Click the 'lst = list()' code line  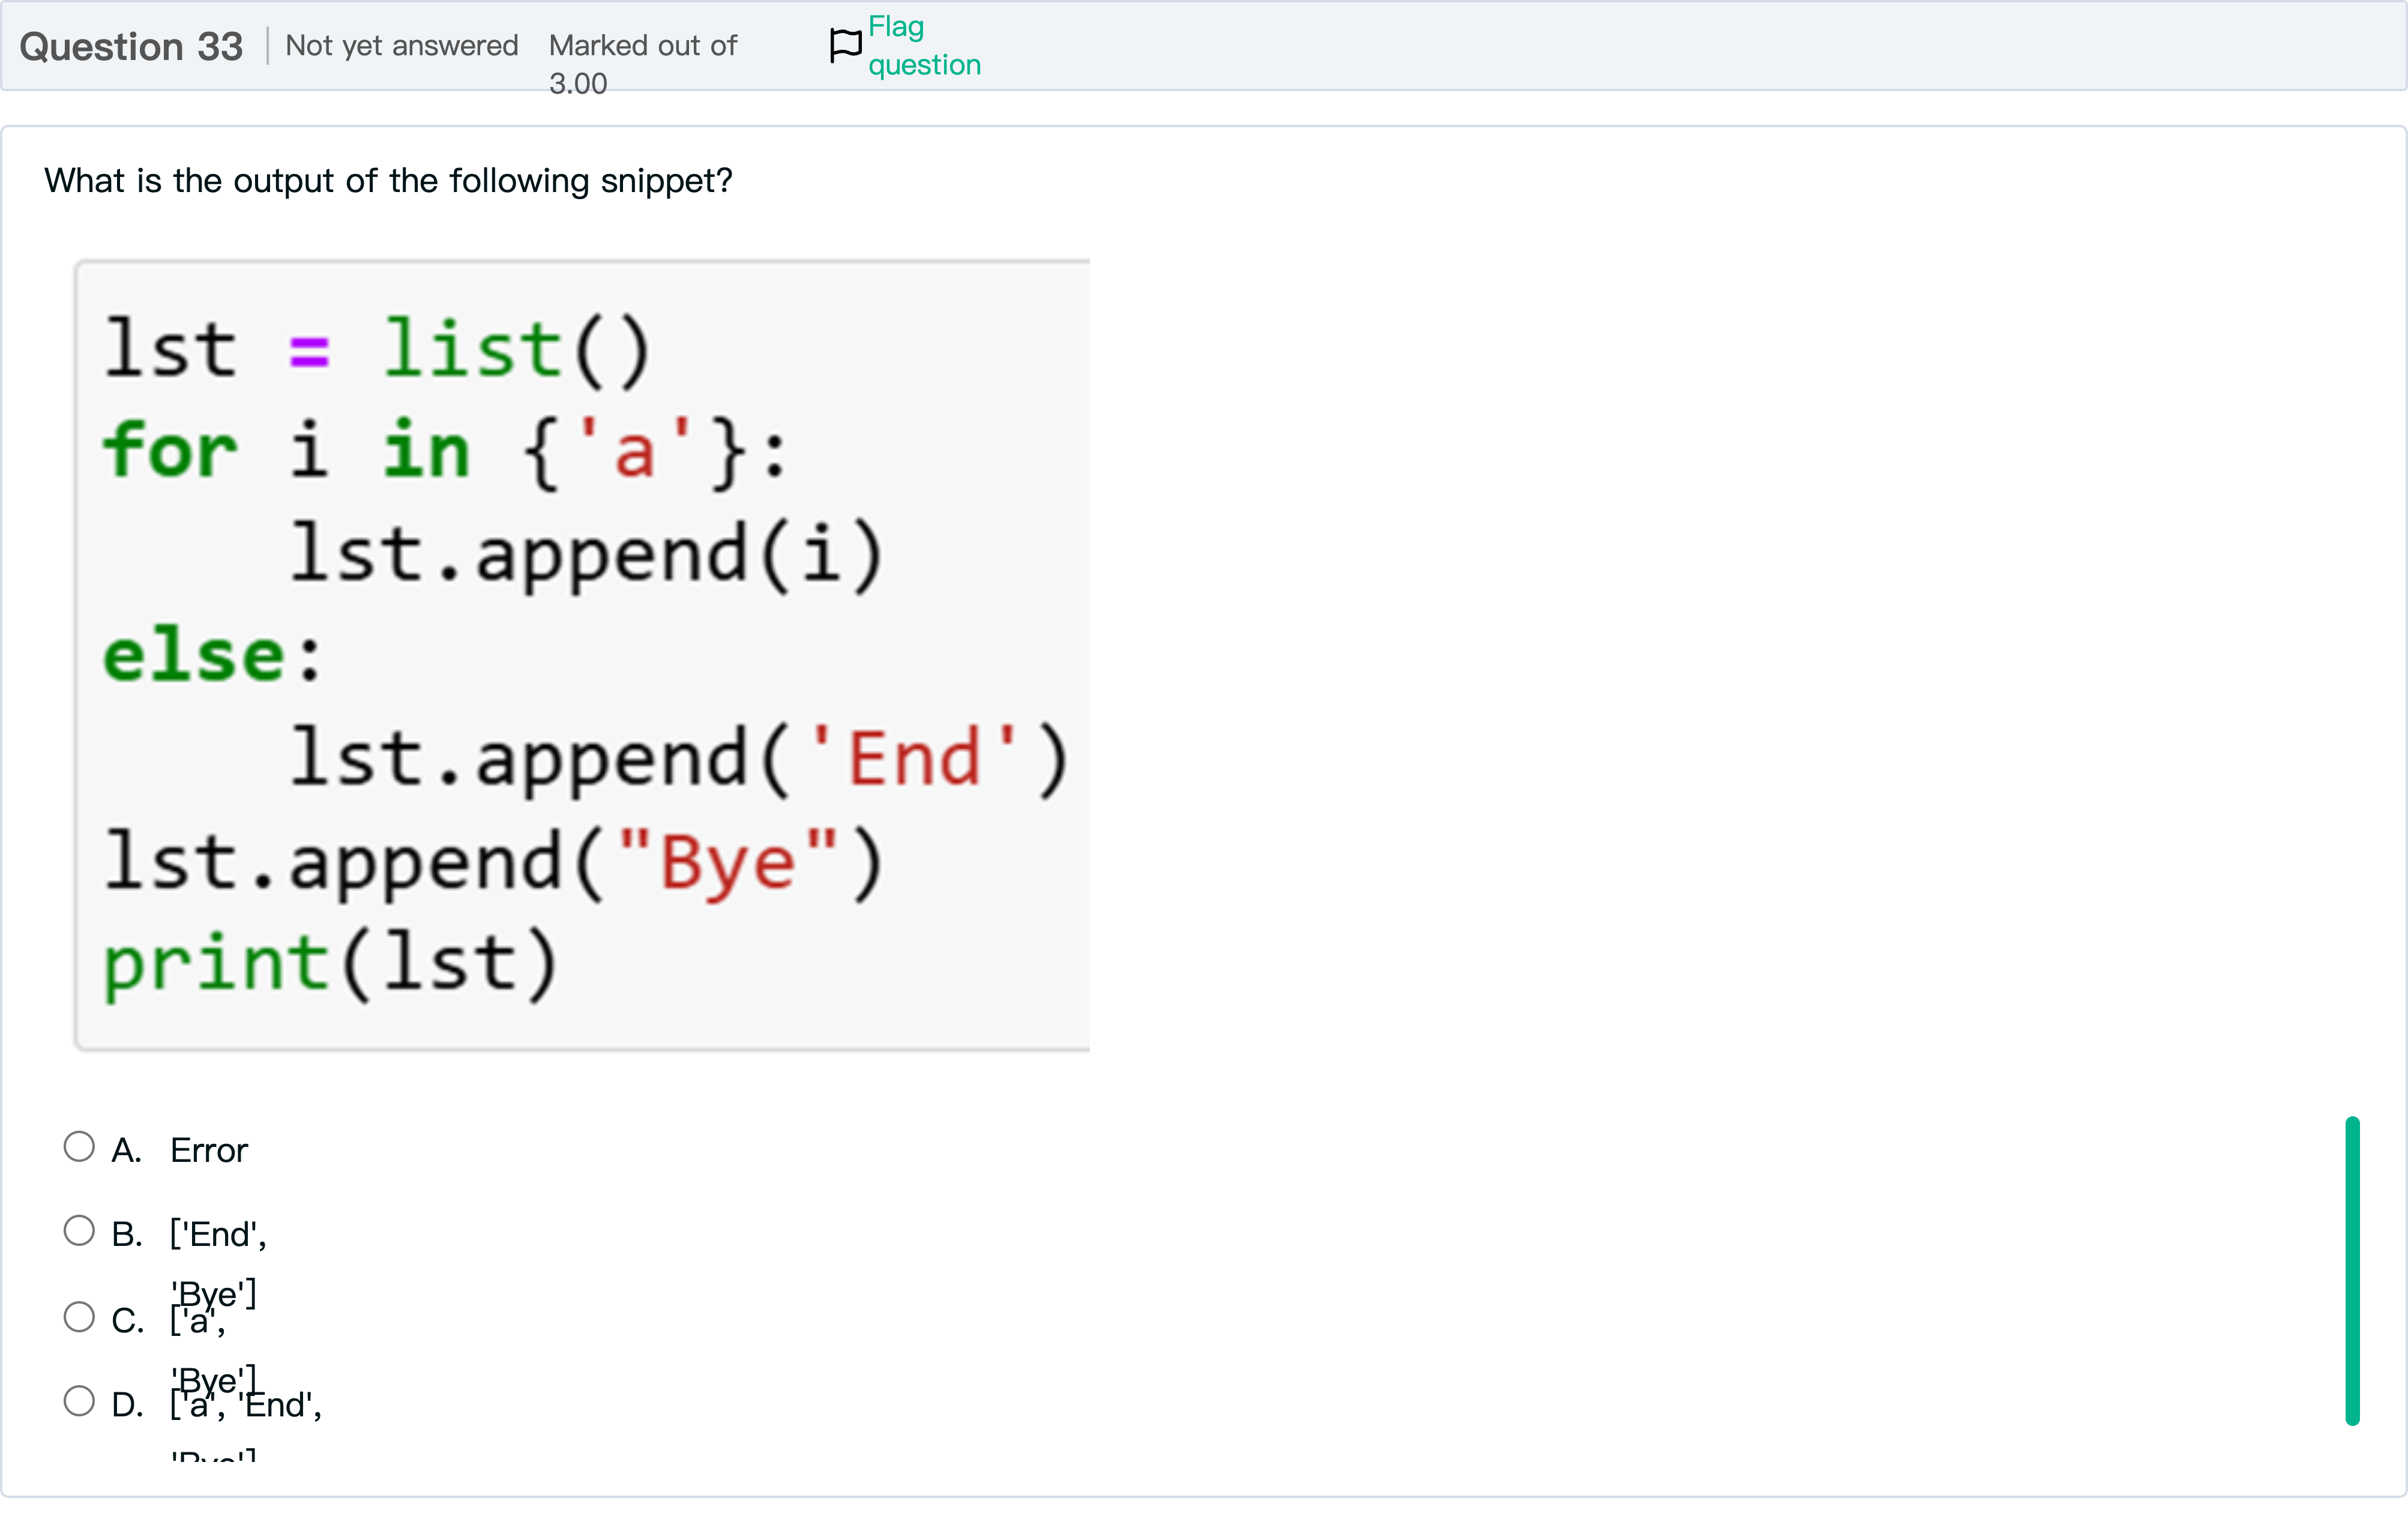coord(377,350)
